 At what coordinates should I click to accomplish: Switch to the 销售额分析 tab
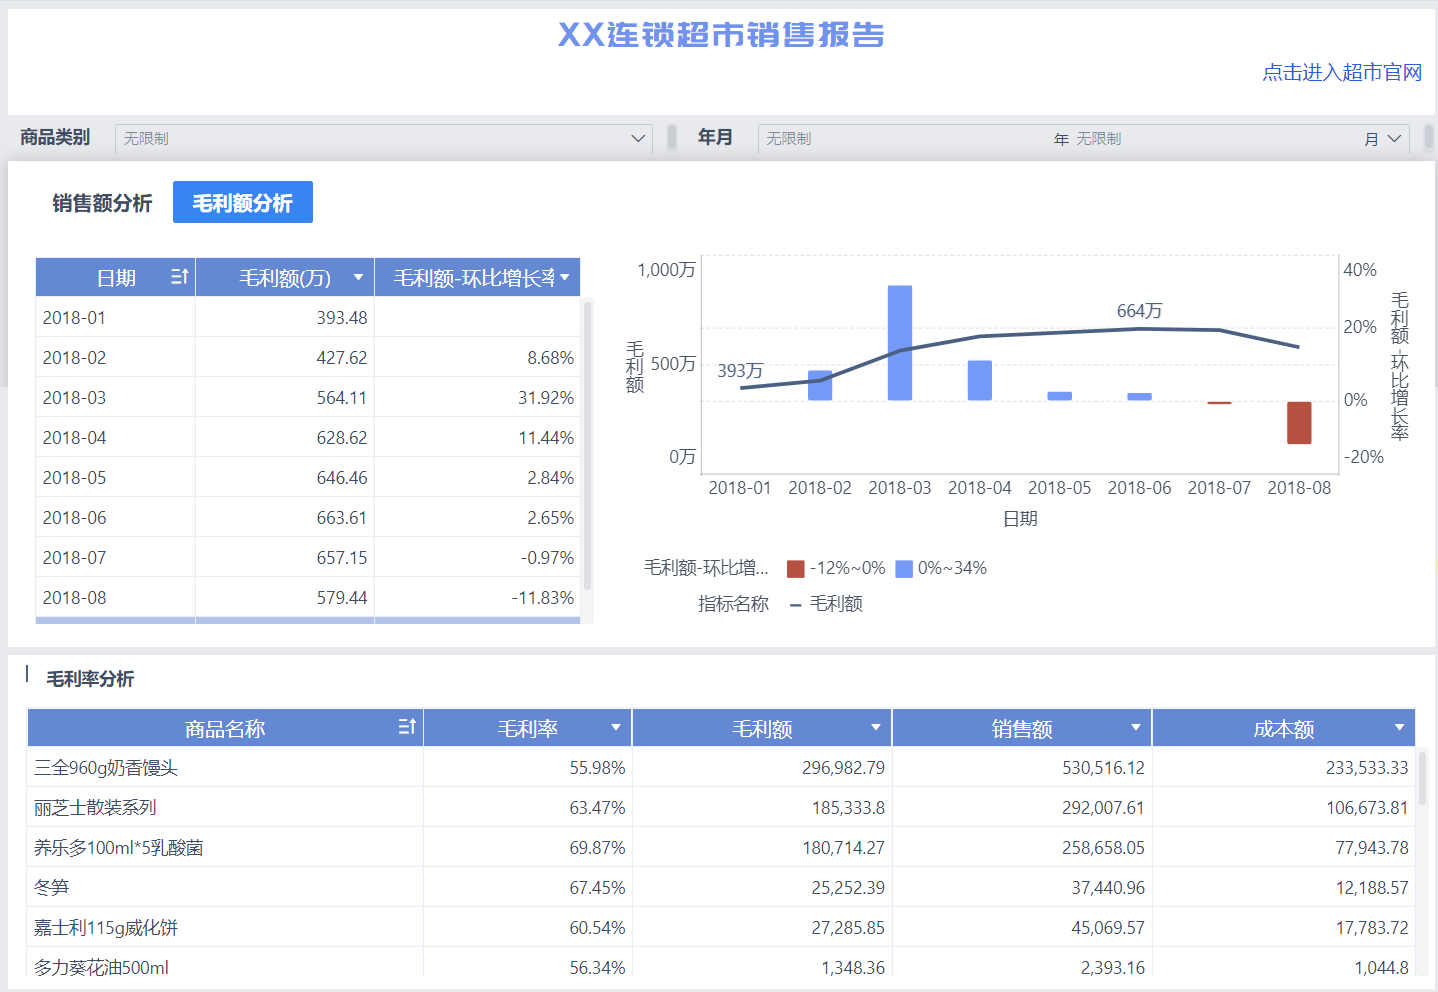pos(102,203)
